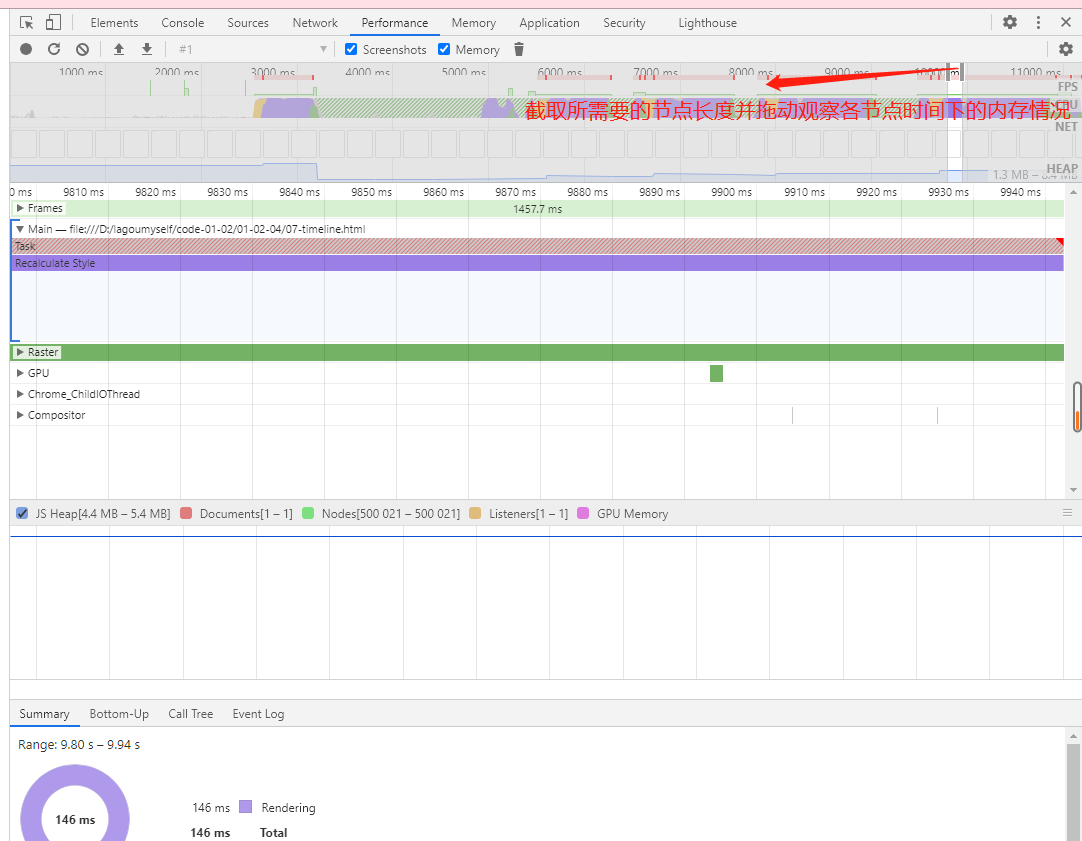
Task: Open the capture settings gear
Action: pos(1064,48)
